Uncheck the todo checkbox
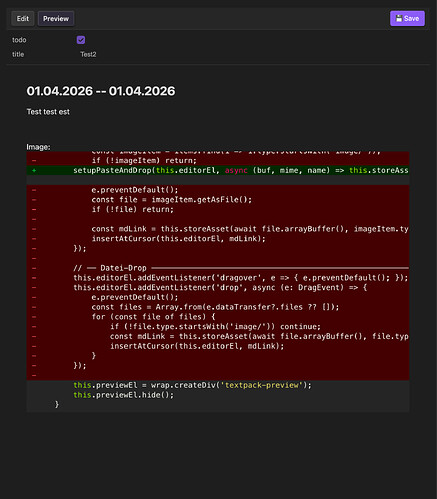The image size is (437, 499). click(81, 40)
